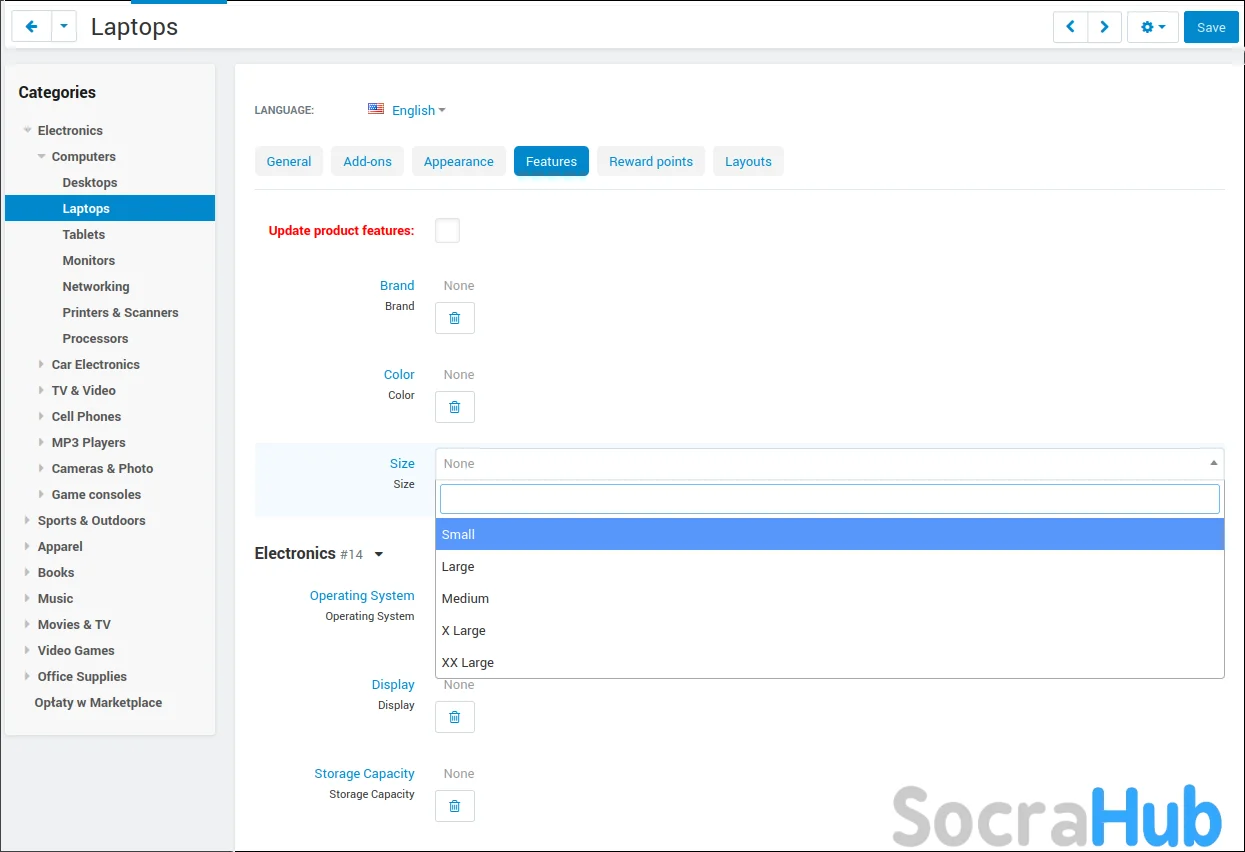
Task: Click the US flag language icon
Action: tap(376, 109)
